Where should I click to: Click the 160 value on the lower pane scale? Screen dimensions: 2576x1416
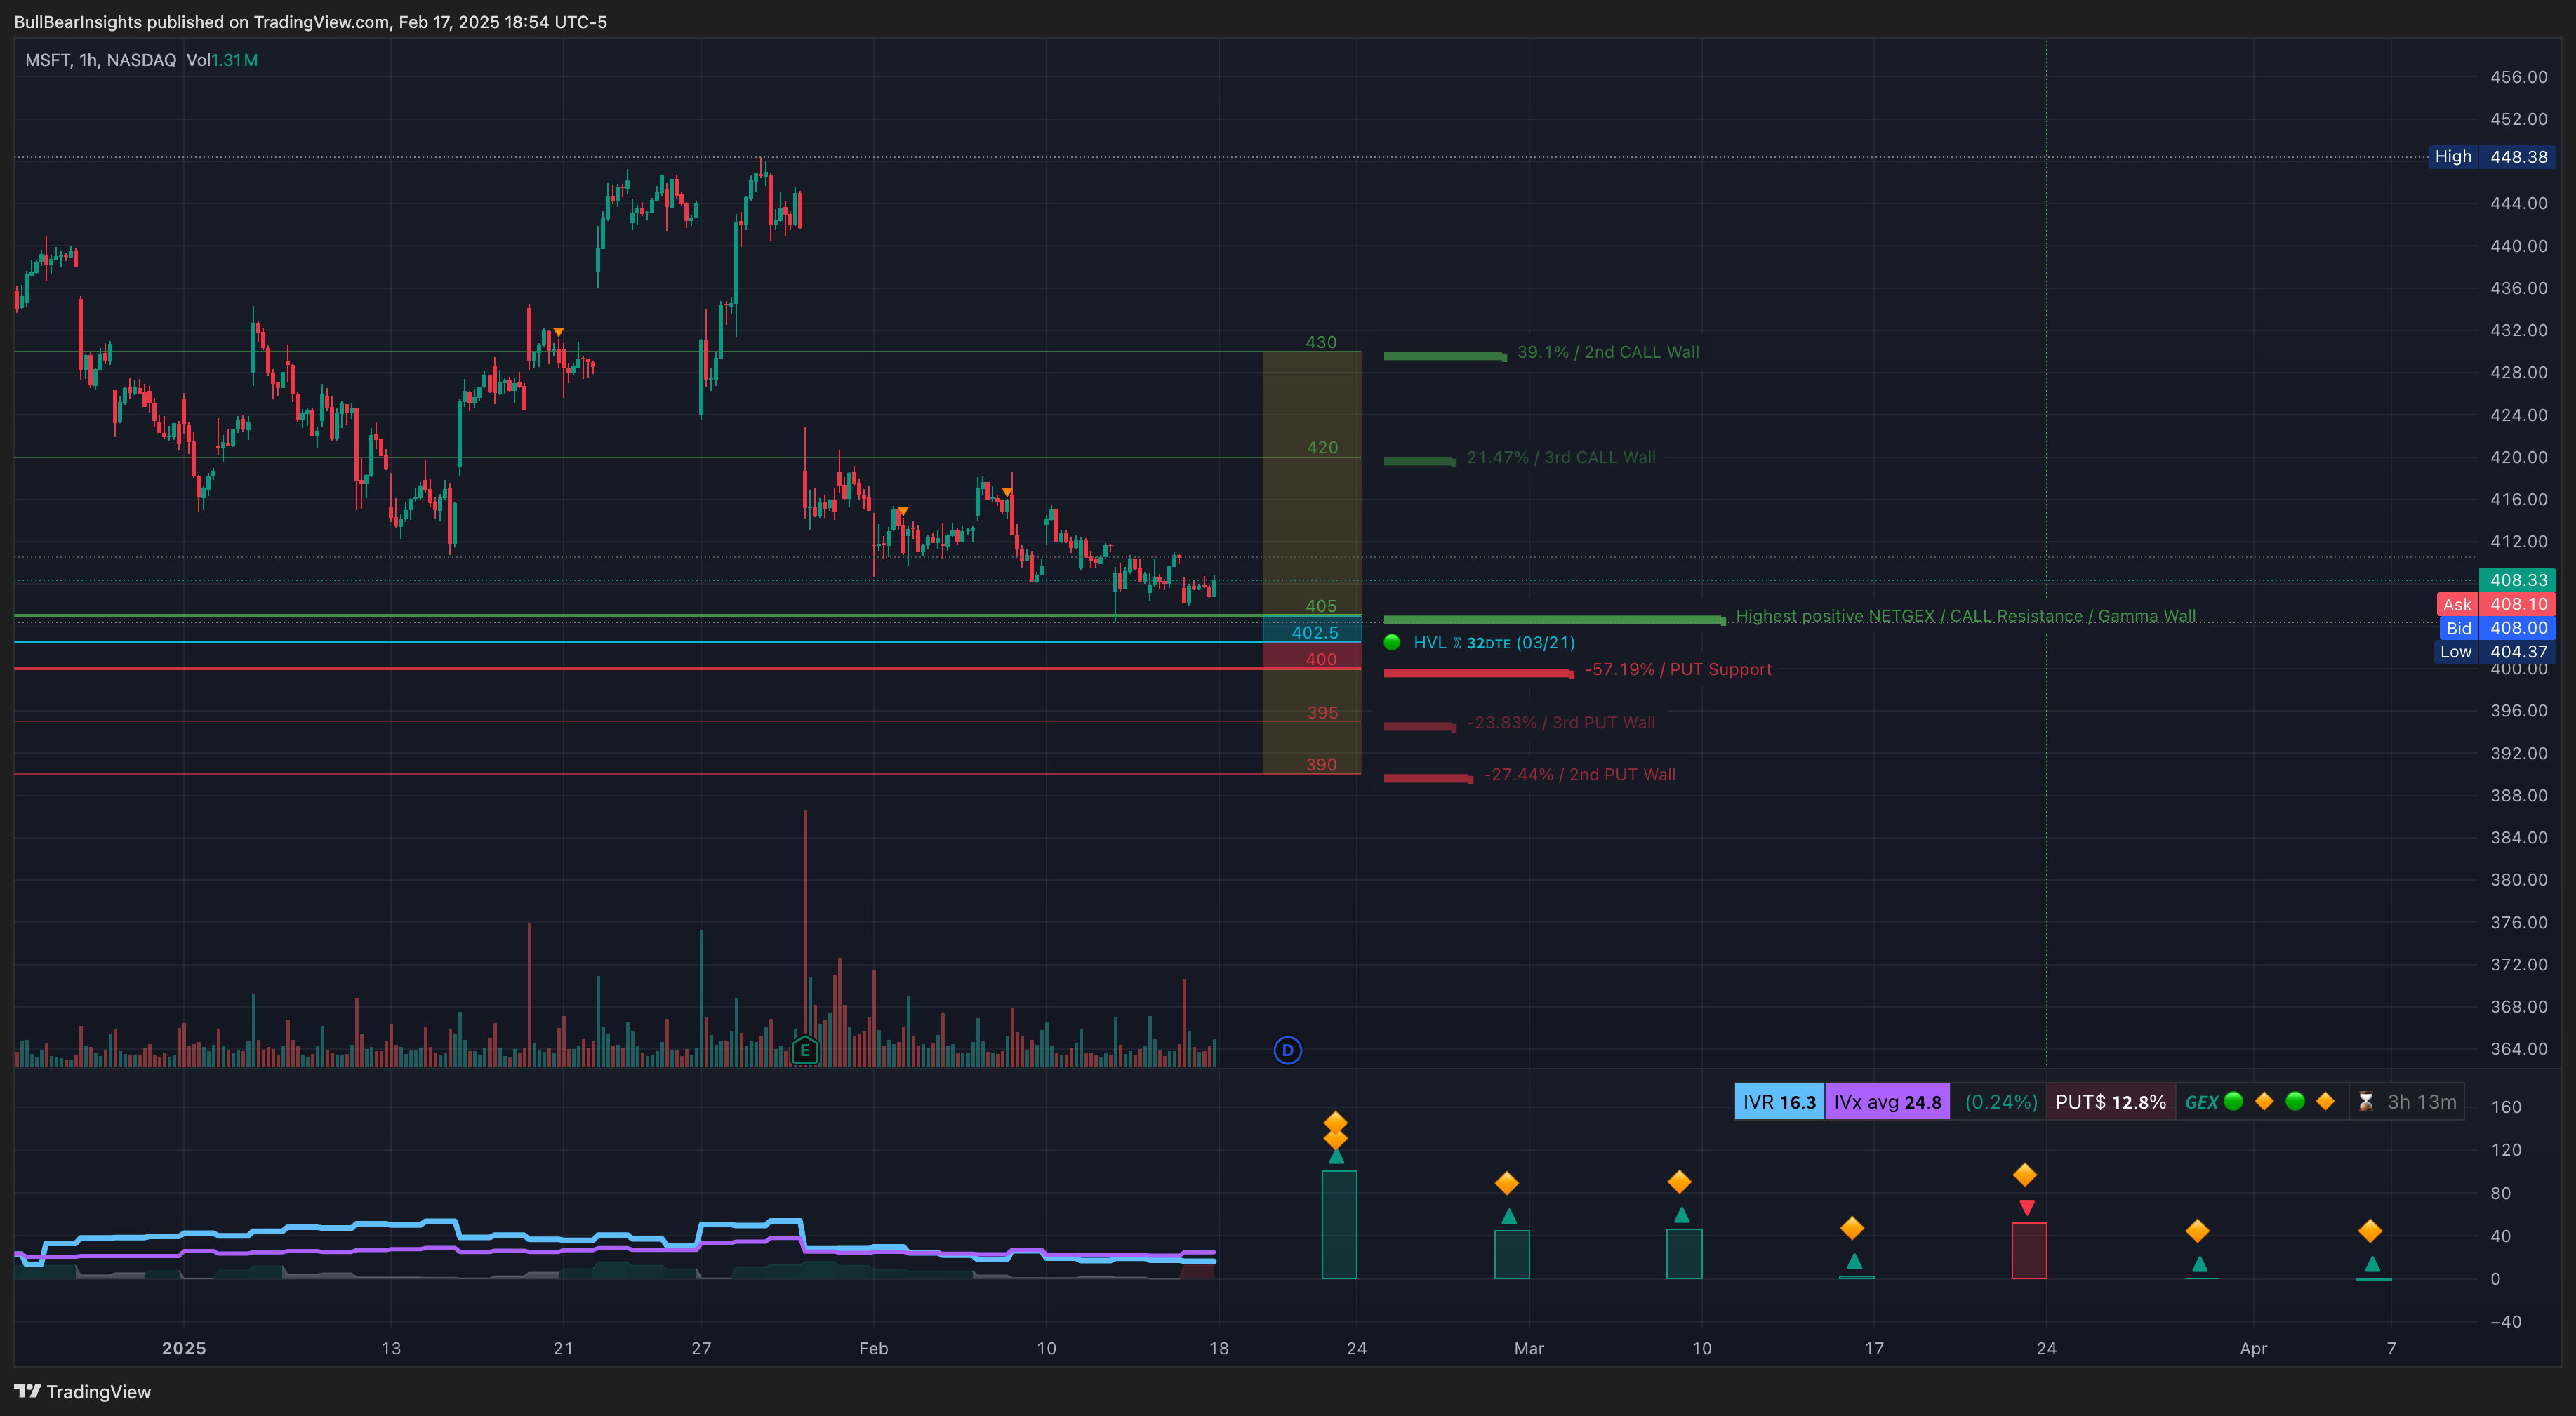click(2505, 1107)
